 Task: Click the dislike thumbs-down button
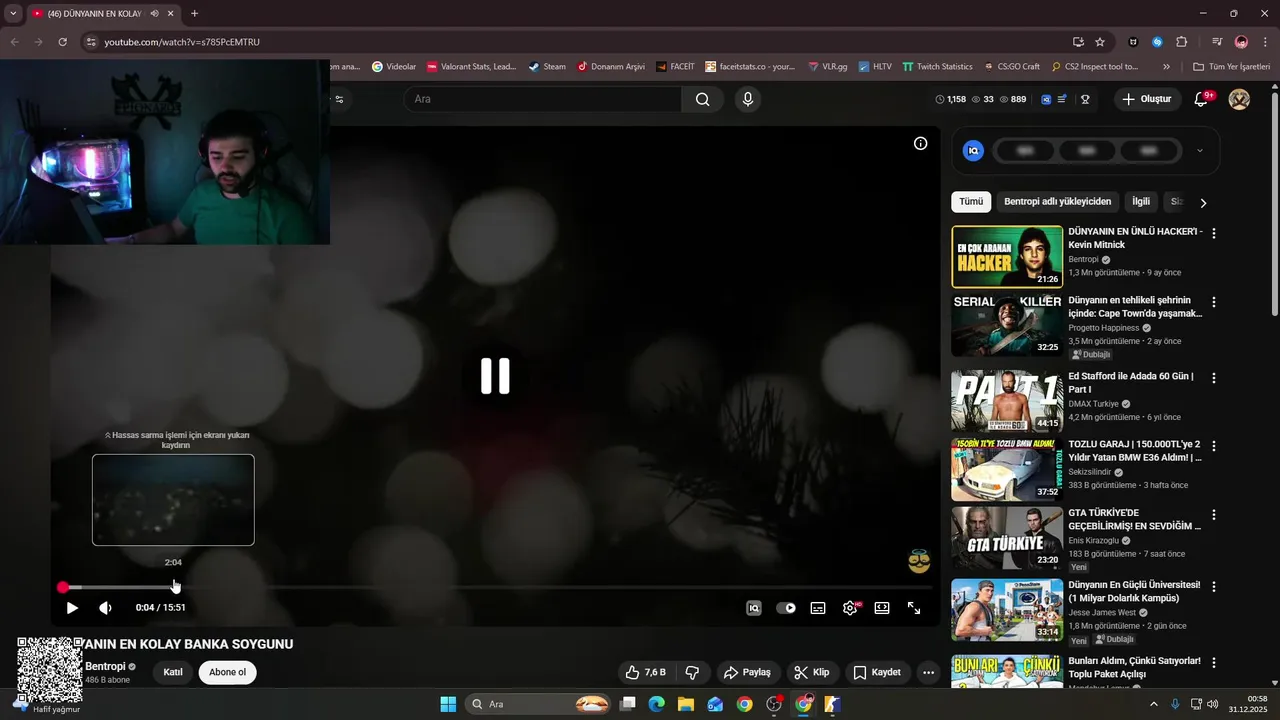(692, 672)
